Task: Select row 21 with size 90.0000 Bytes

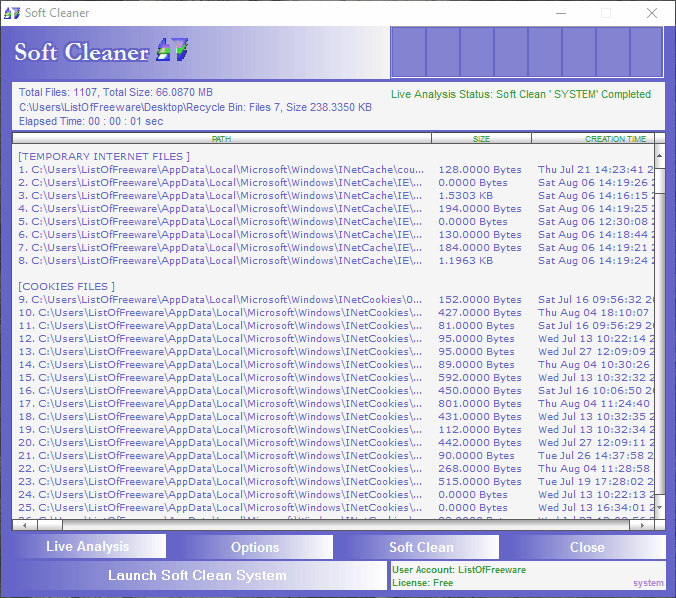Action: tap(335, 456)
